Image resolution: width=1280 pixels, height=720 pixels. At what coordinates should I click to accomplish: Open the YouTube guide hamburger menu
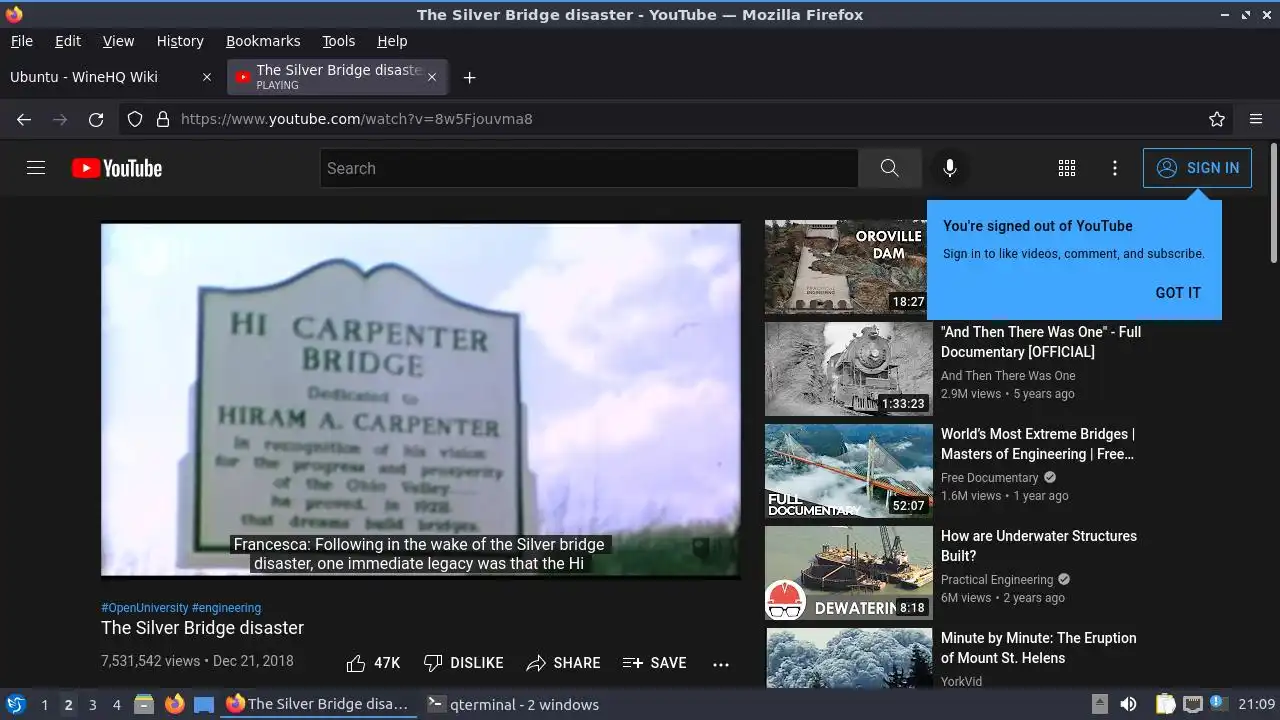pos(36,168)
